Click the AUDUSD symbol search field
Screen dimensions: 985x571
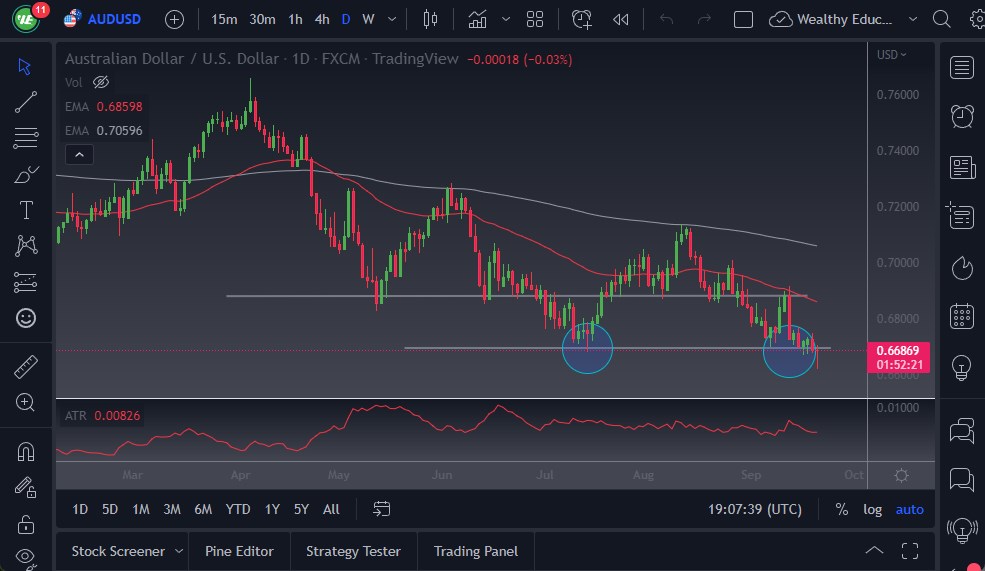click(x=113, y=19)
